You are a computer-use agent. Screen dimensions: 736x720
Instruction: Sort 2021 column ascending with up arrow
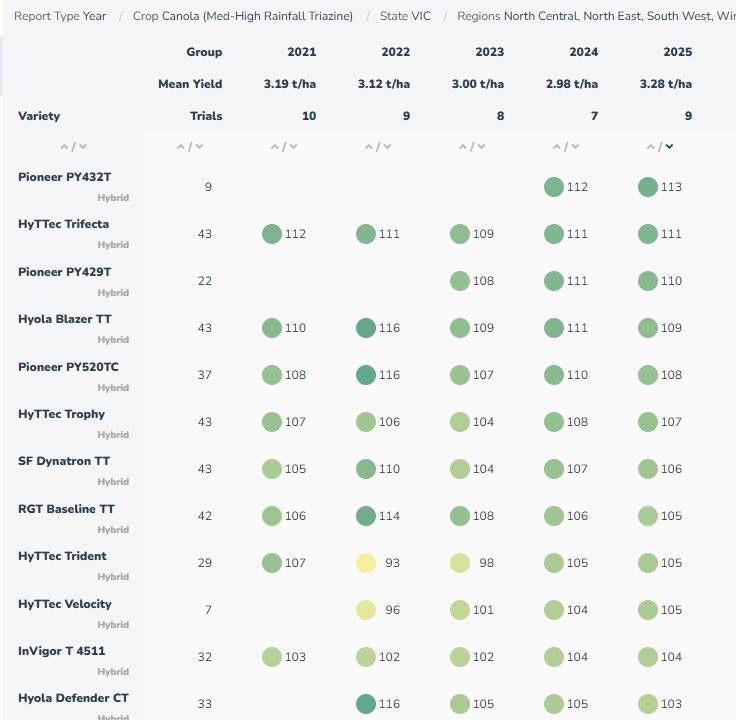coord(275,147)
